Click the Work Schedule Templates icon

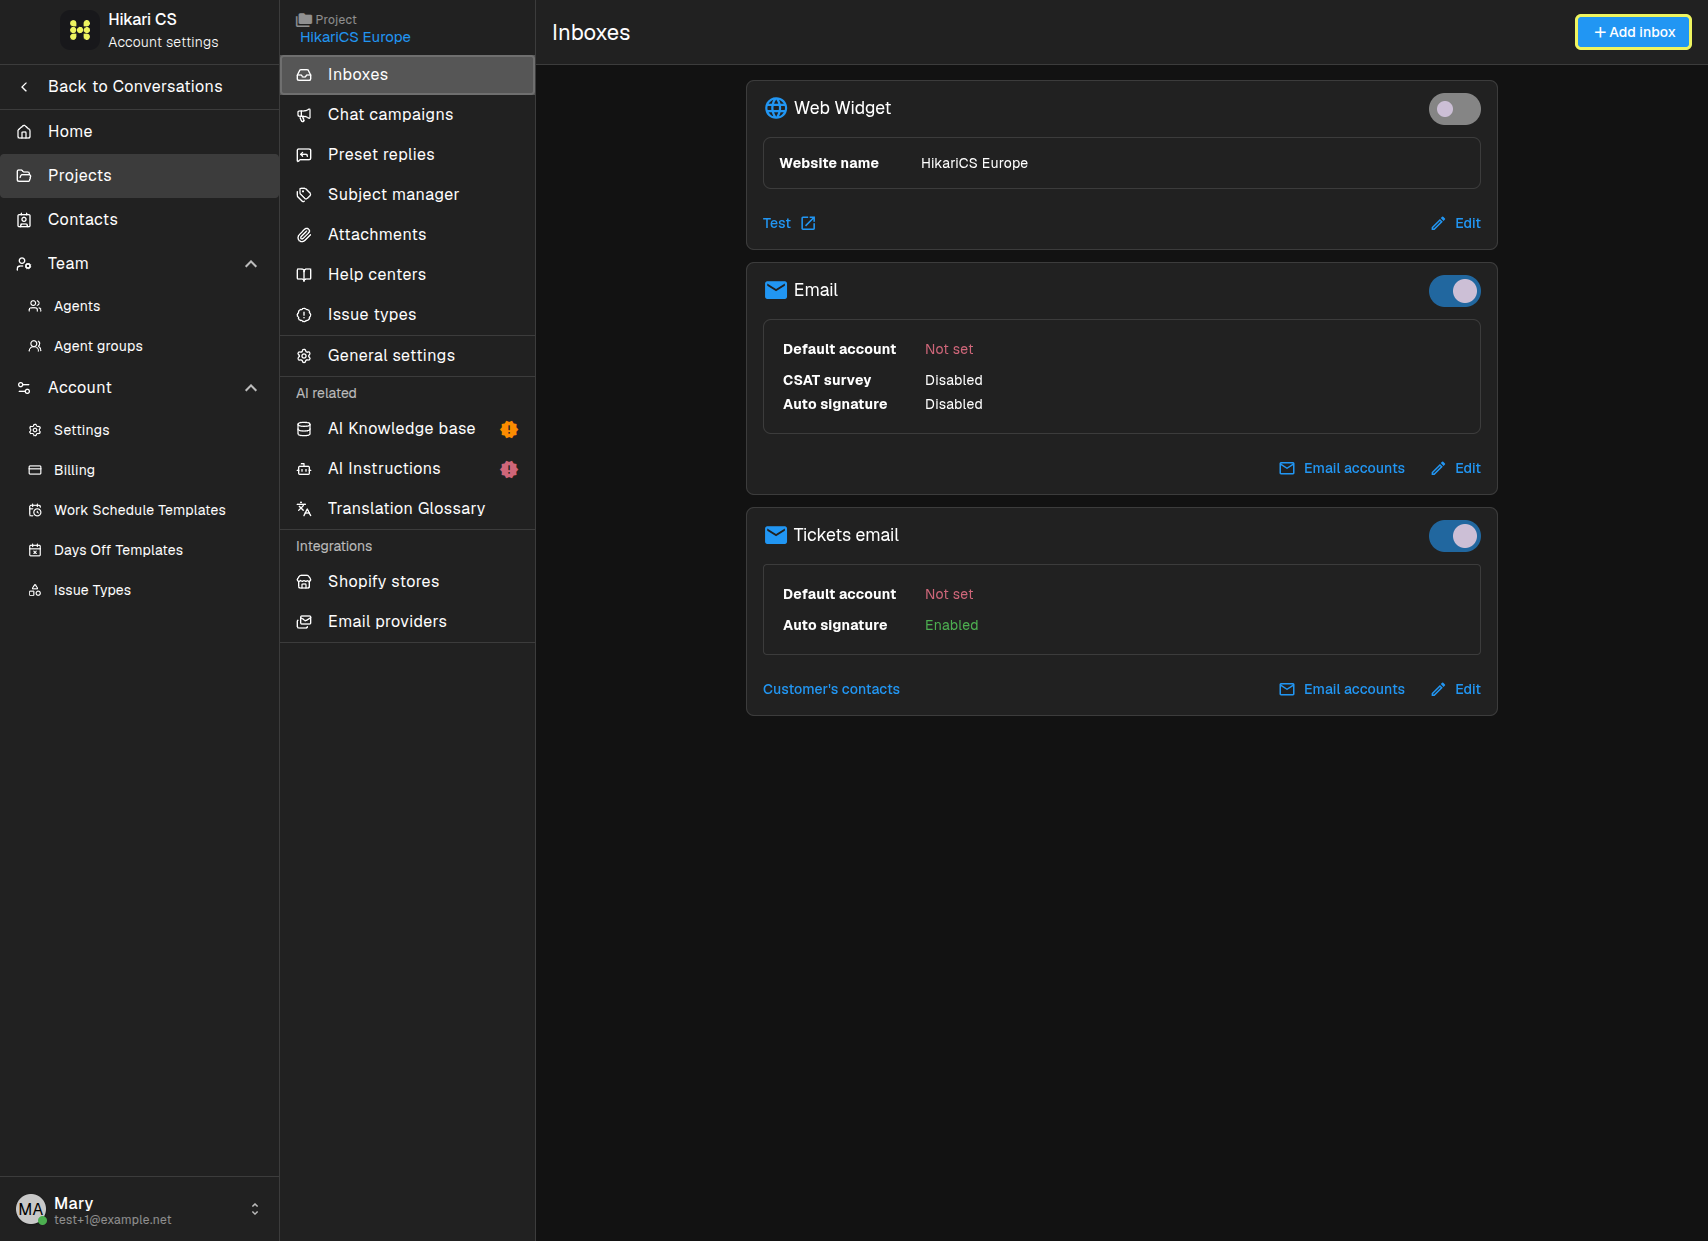(x=35, y=510)
